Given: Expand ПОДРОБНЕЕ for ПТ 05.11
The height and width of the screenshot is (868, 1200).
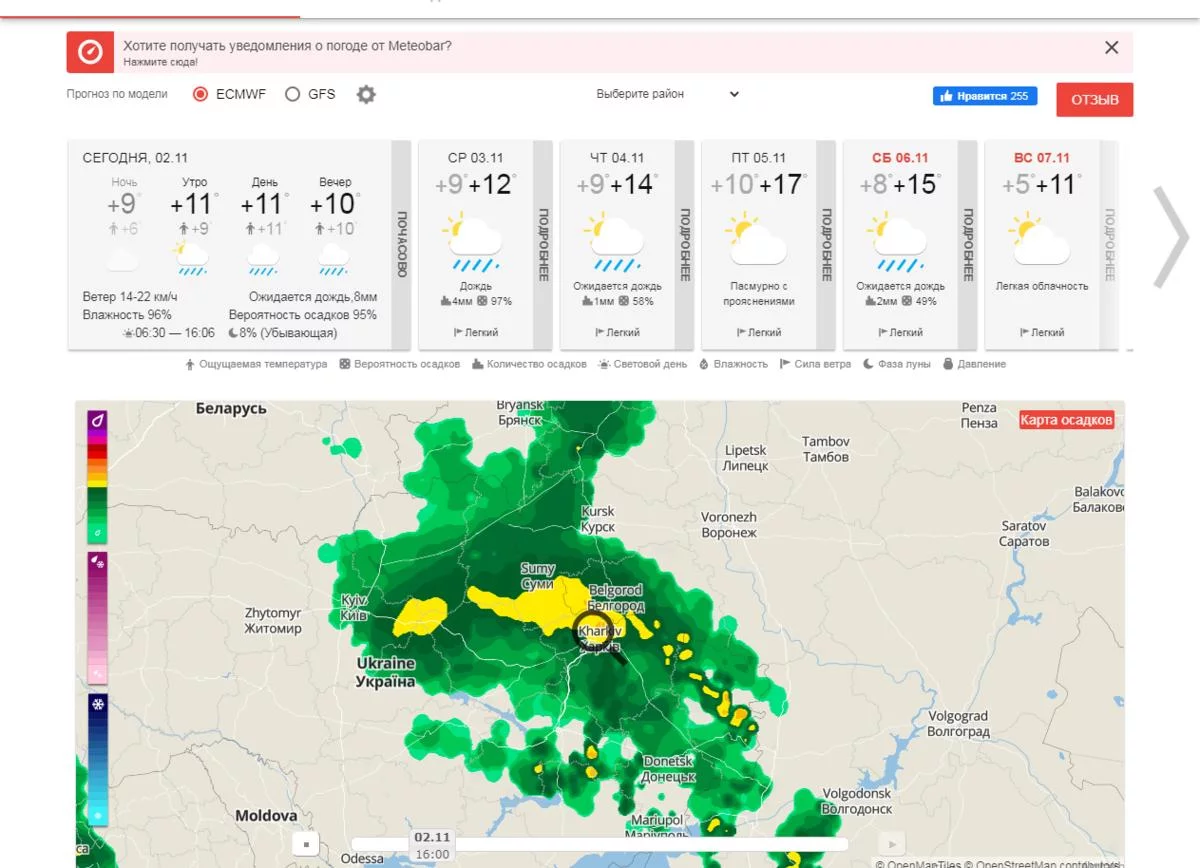Looking at the screenshot, I should [827, 245].
